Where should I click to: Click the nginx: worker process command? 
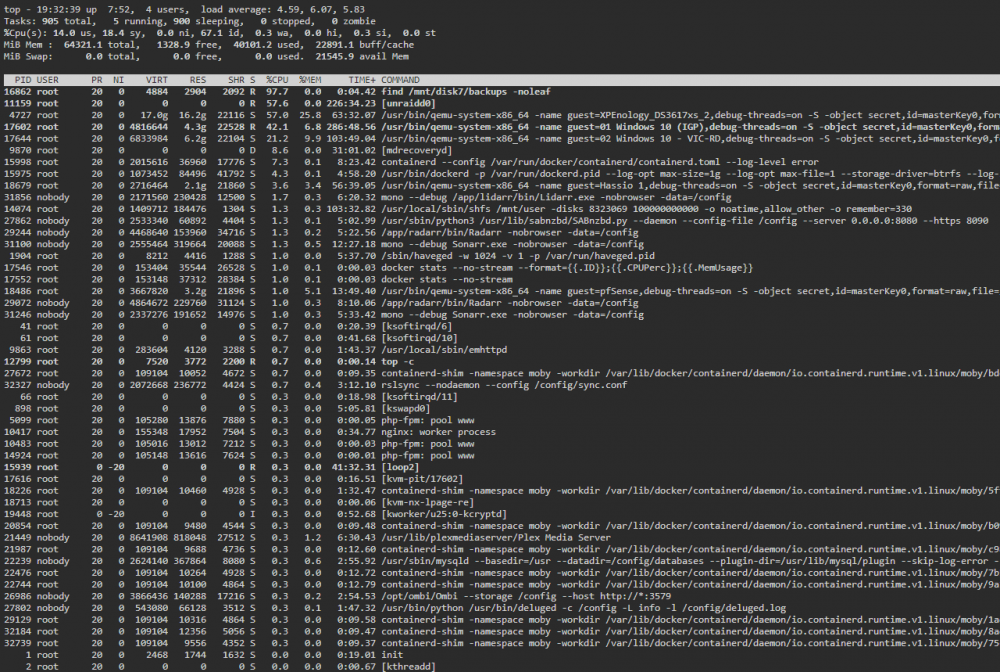(x=438, y=433)
